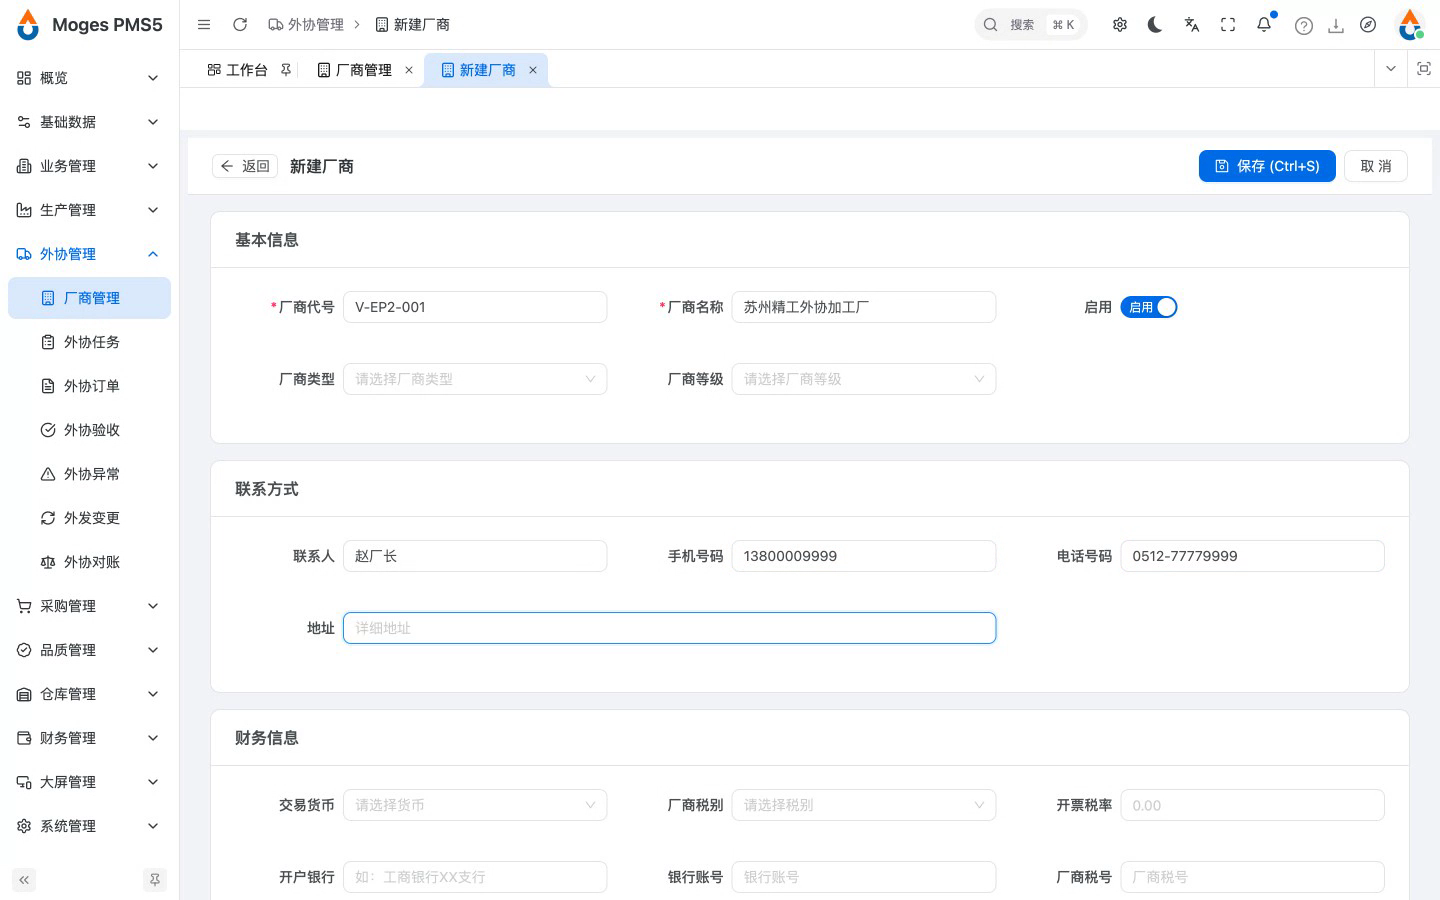This screenshot has width=1440, height=900.
Task: Expand the 生产管理 sidebar menu
Action: click(89, 210)
